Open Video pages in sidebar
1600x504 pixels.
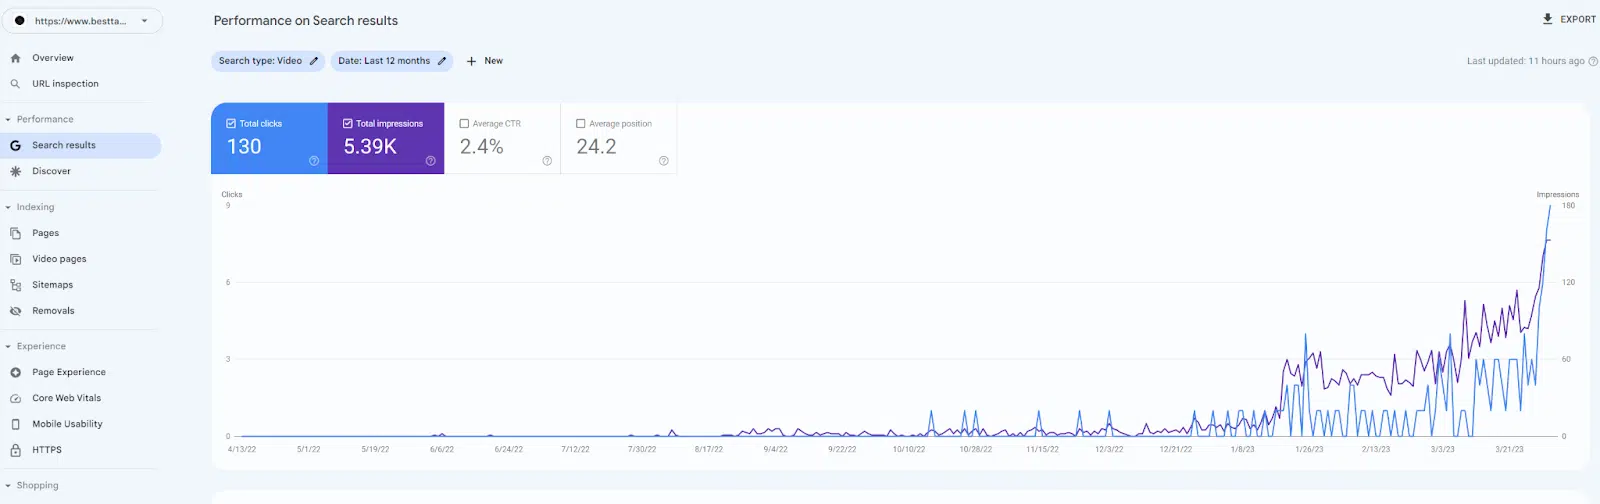click(x=59, y=259)
